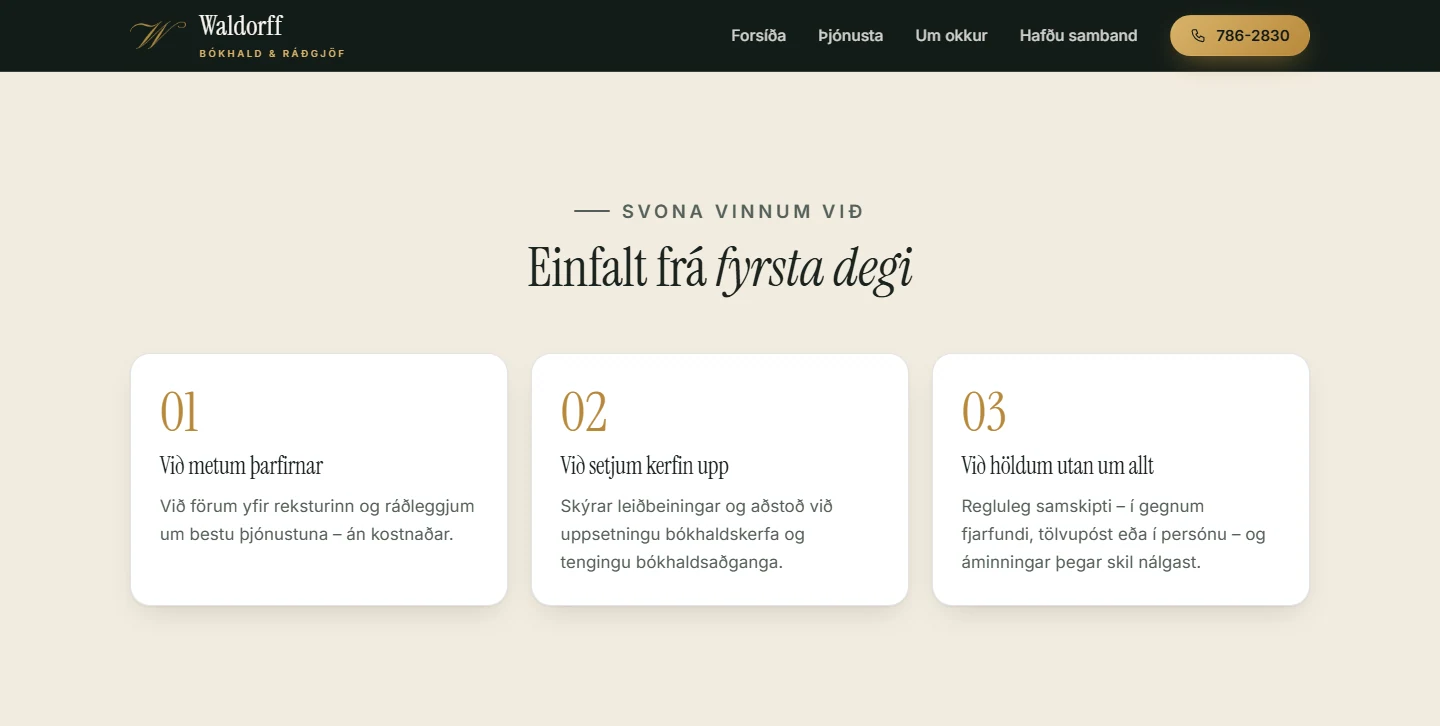Click the Svona vinnum við label

742,212
